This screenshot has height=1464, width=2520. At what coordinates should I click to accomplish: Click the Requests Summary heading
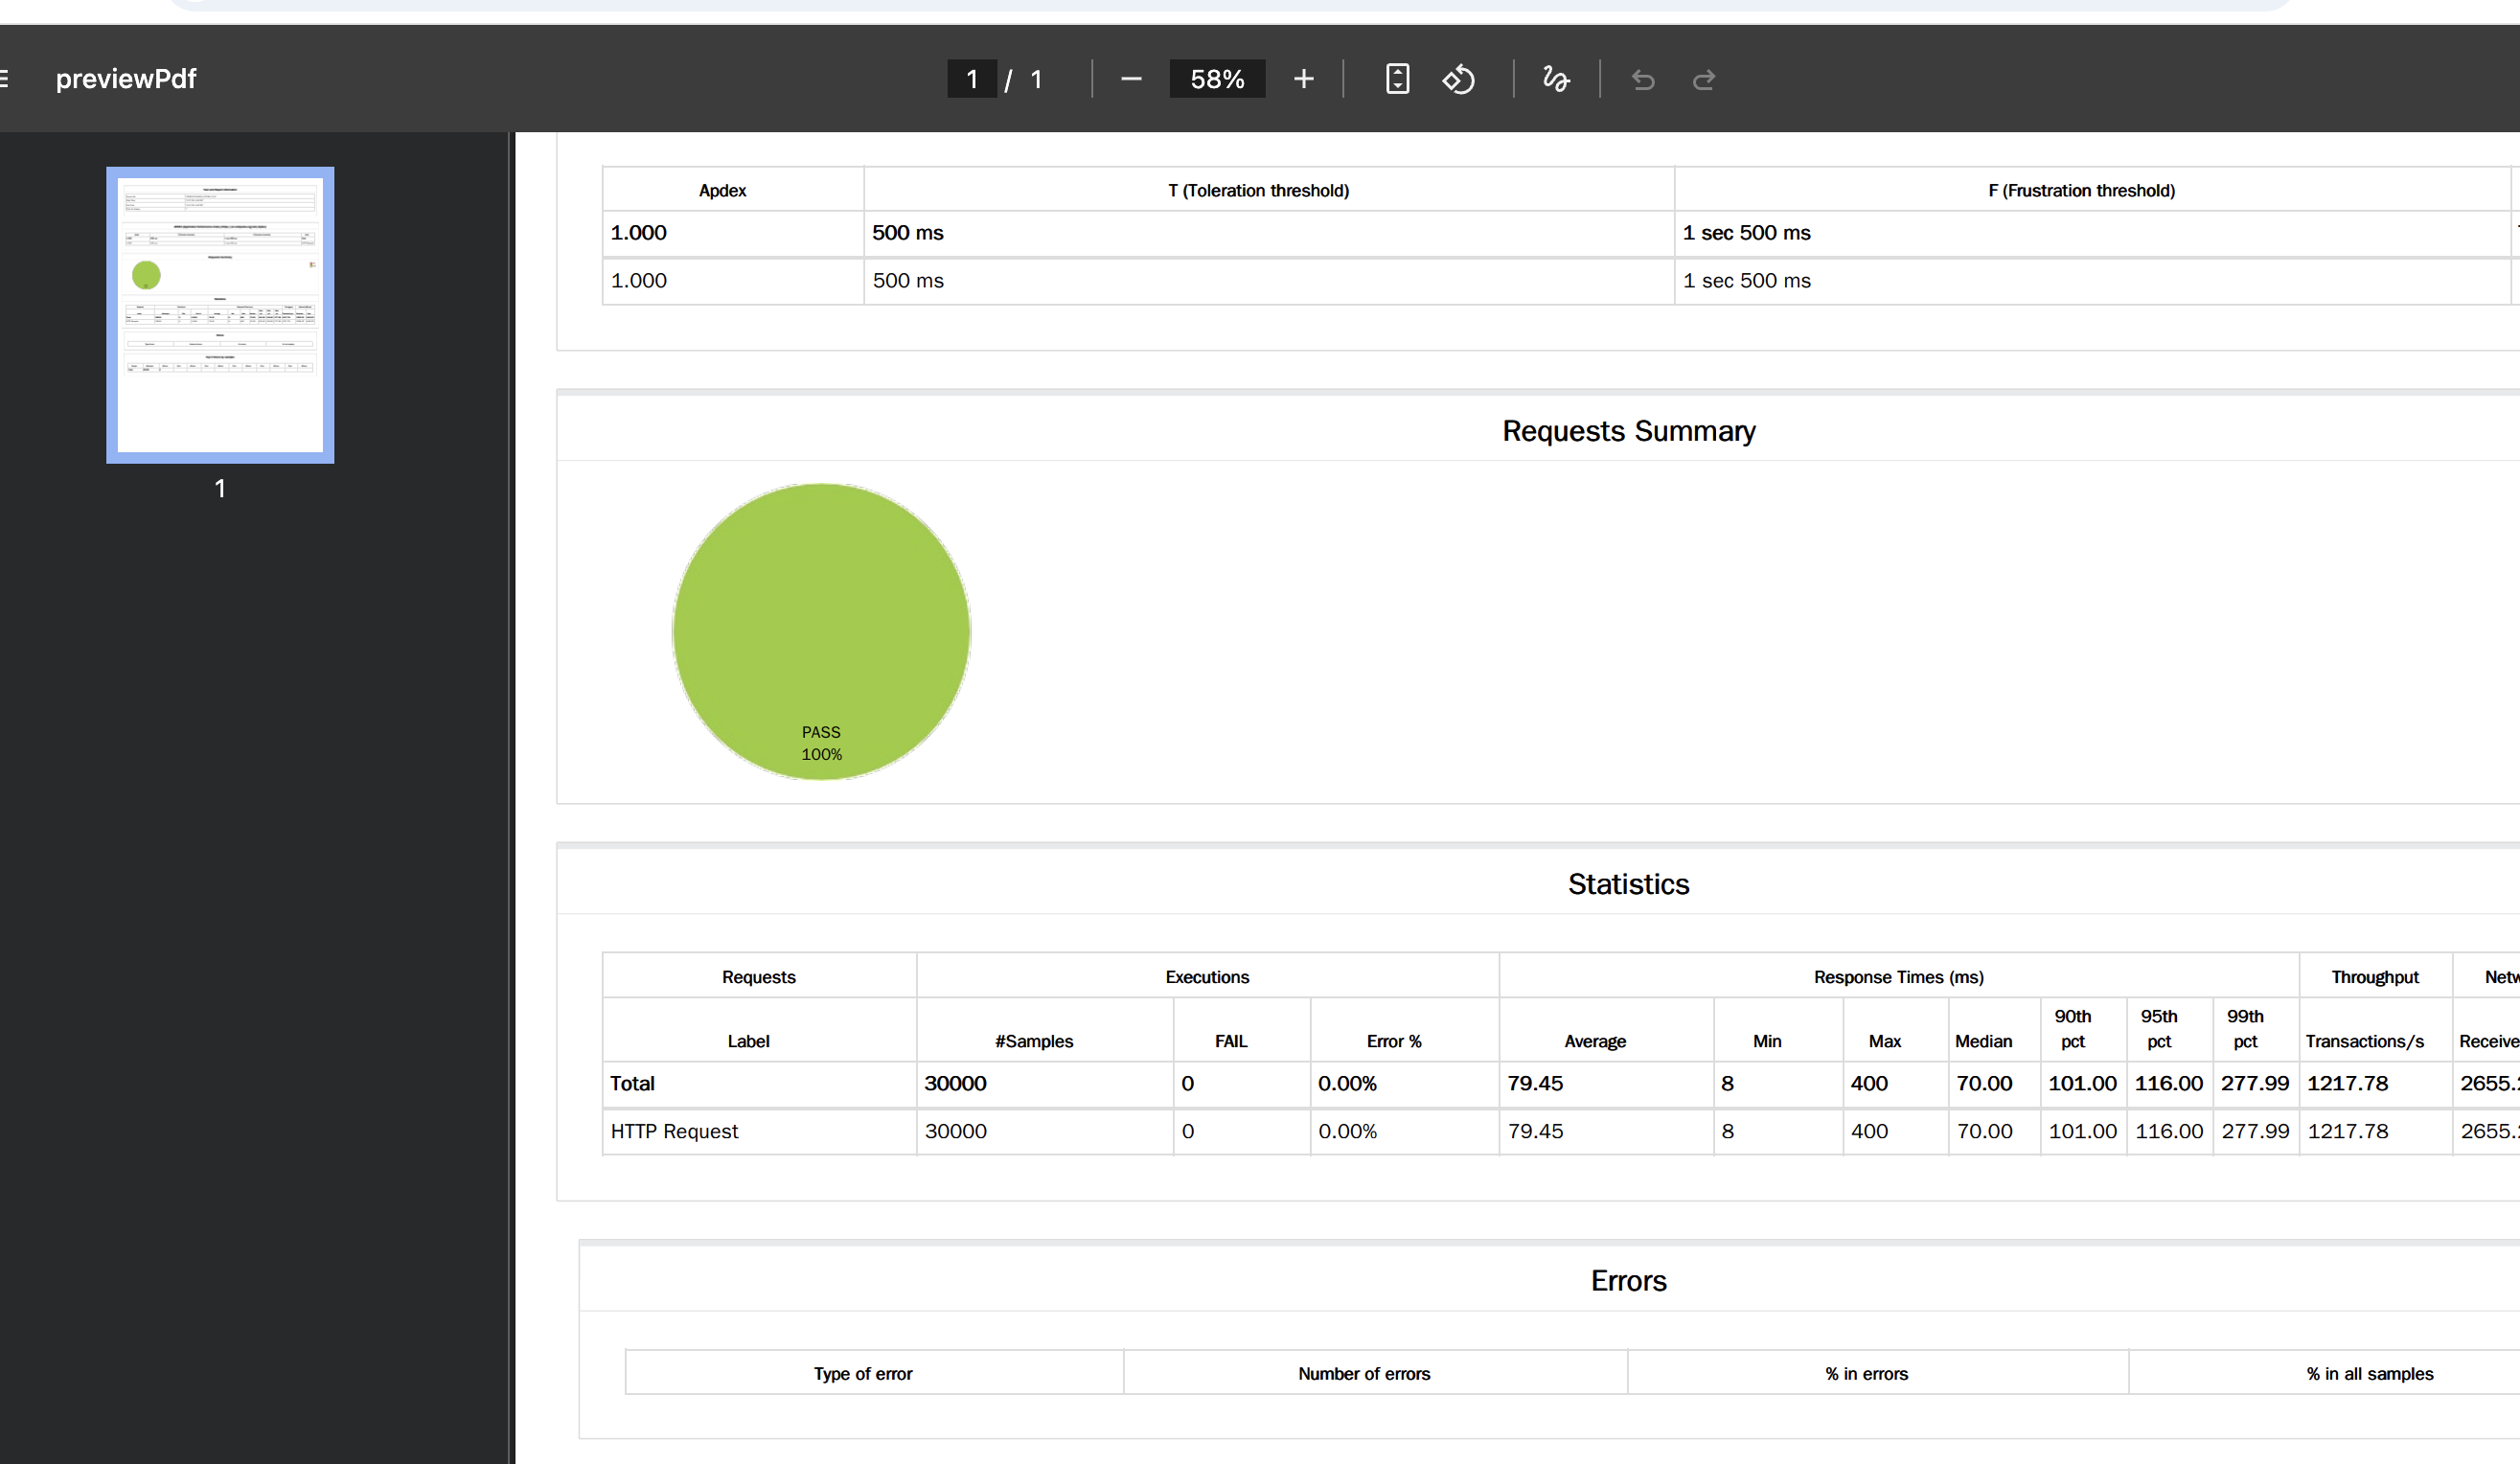click(x=1628, y=431)
